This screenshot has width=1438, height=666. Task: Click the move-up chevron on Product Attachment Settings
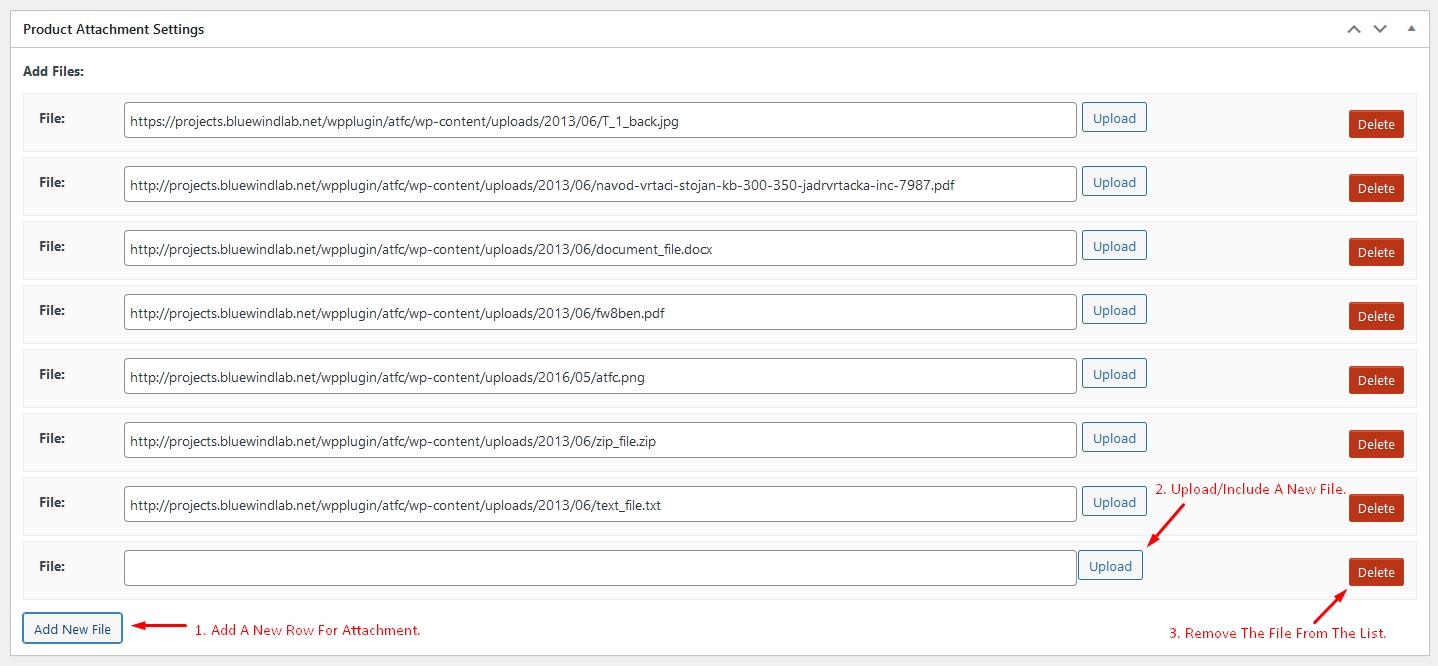tap(1353, 29)
